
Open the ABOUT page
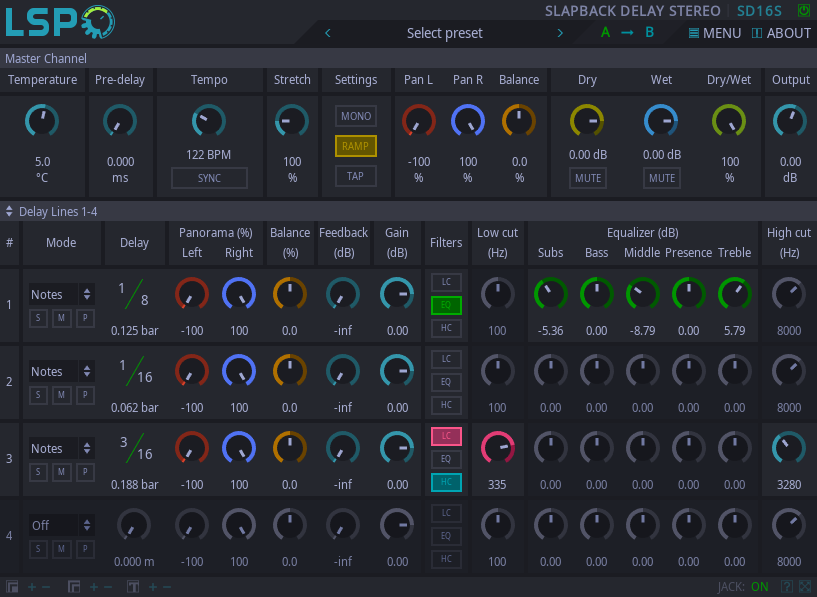pos(781,33)
